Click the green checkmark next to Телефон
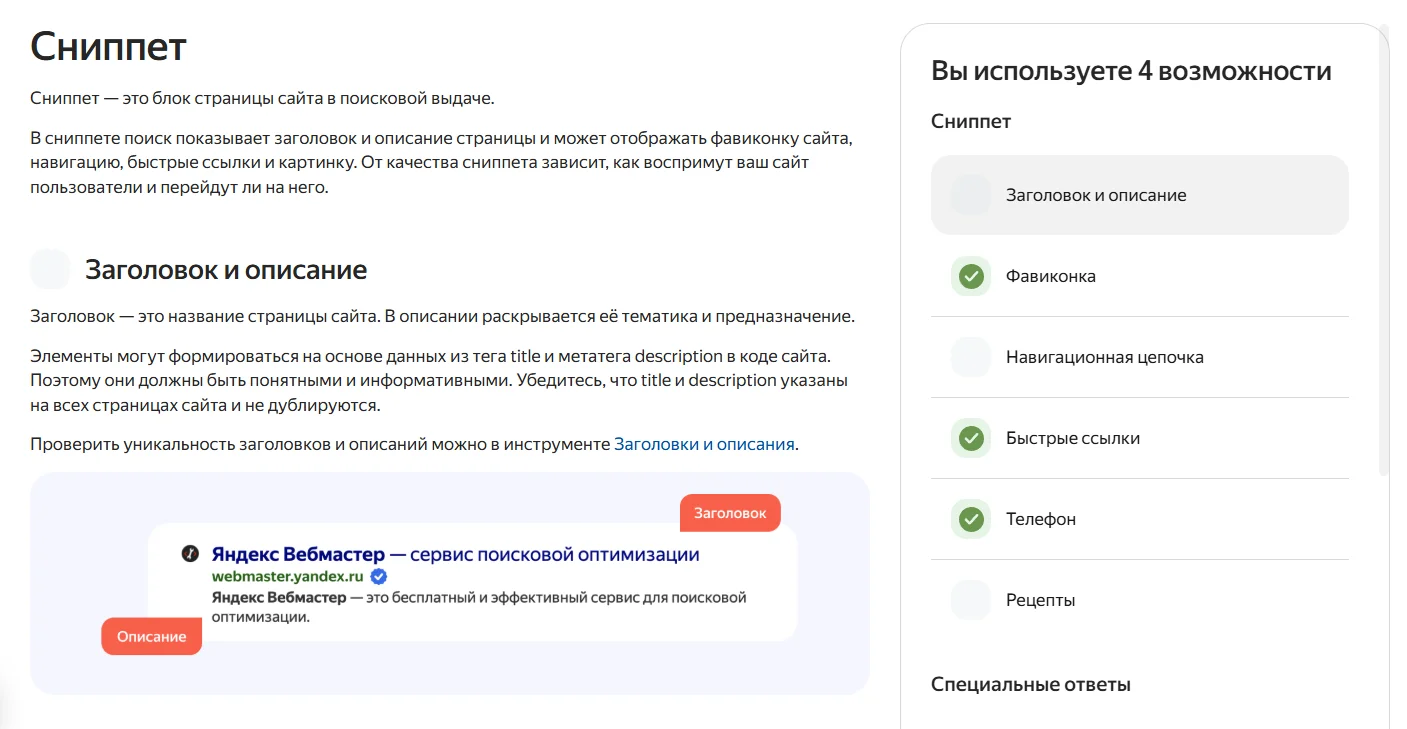 coord(970,519)
